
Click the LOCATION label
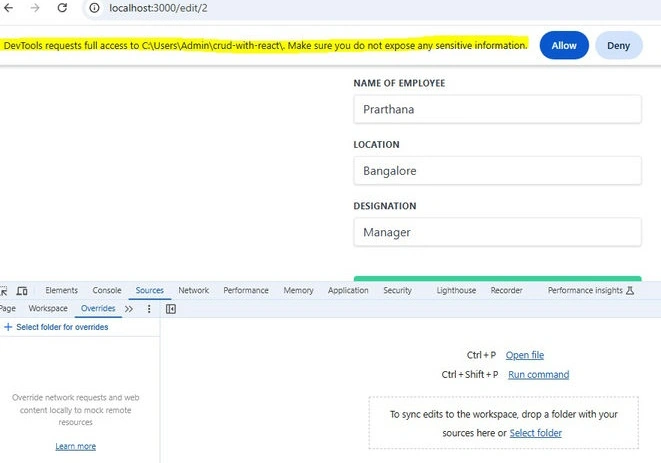point(376,145)
